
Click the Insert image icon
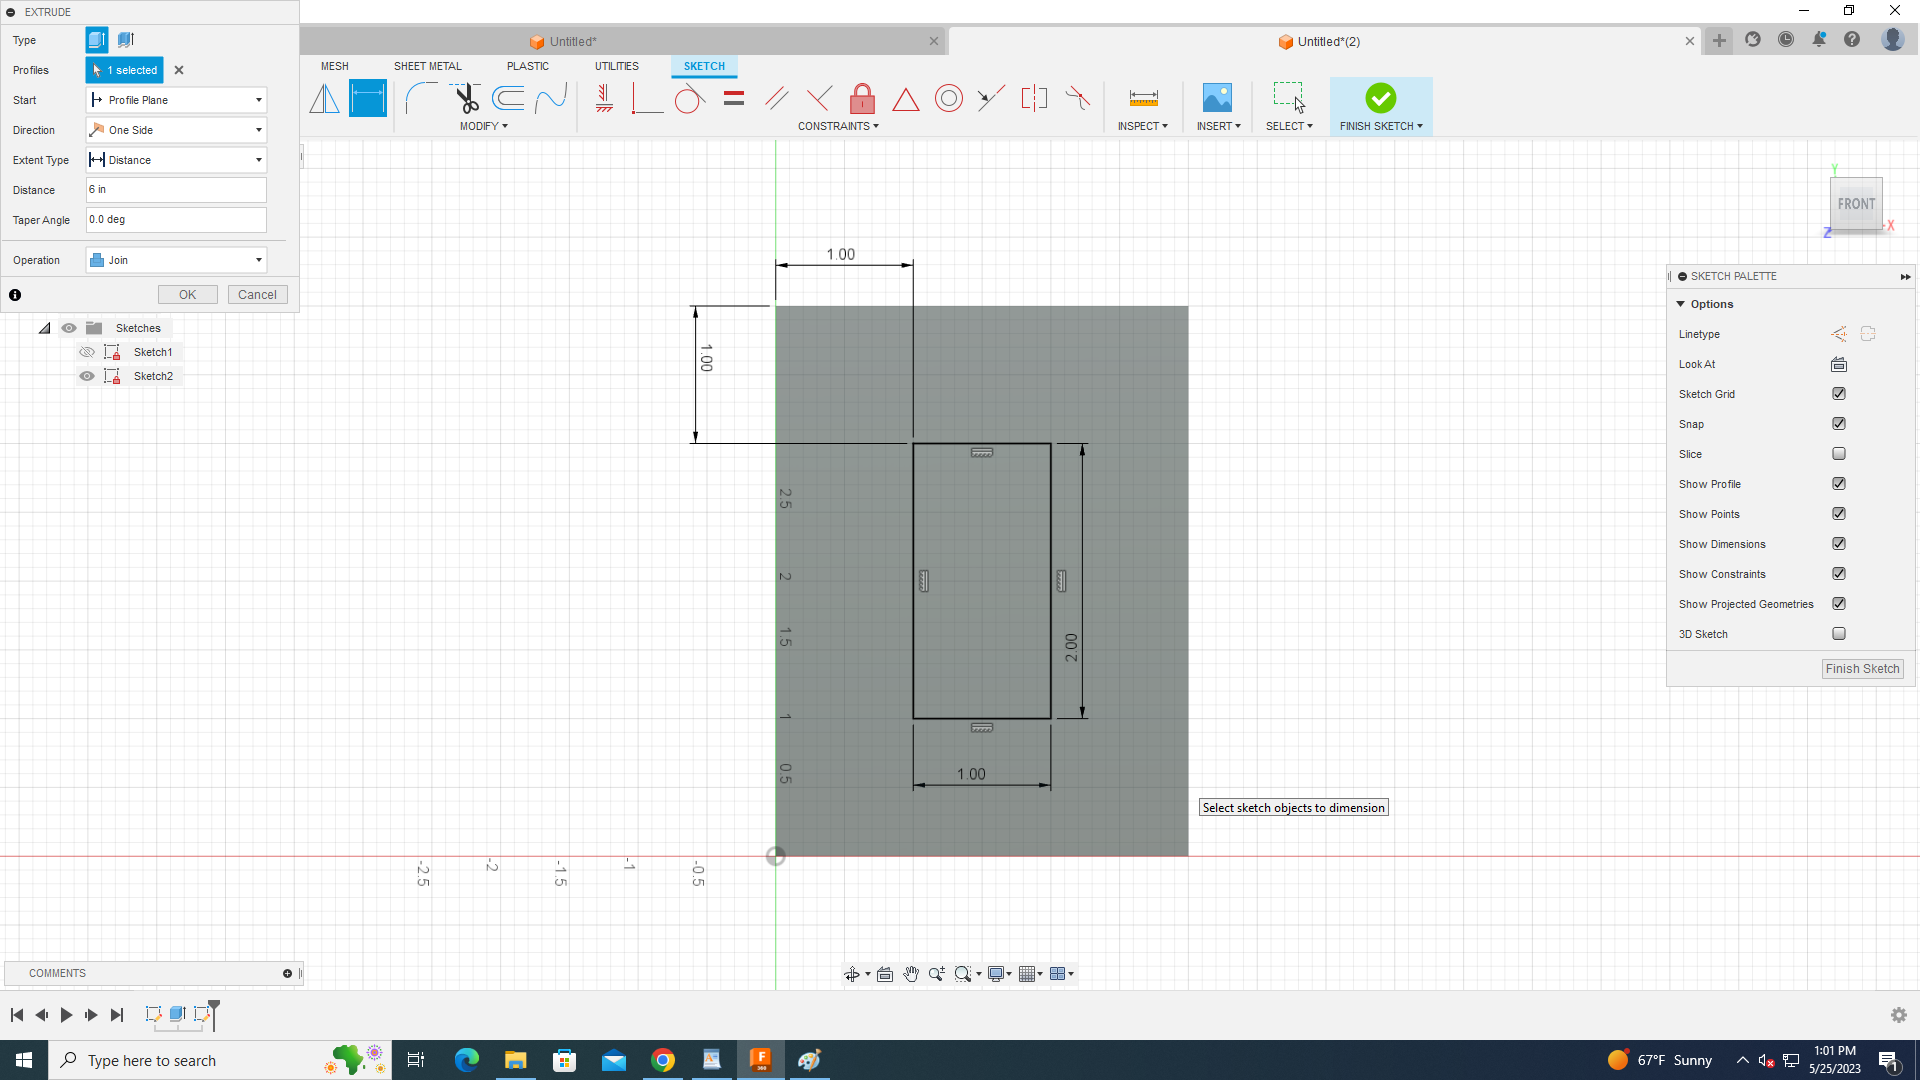1217,98
